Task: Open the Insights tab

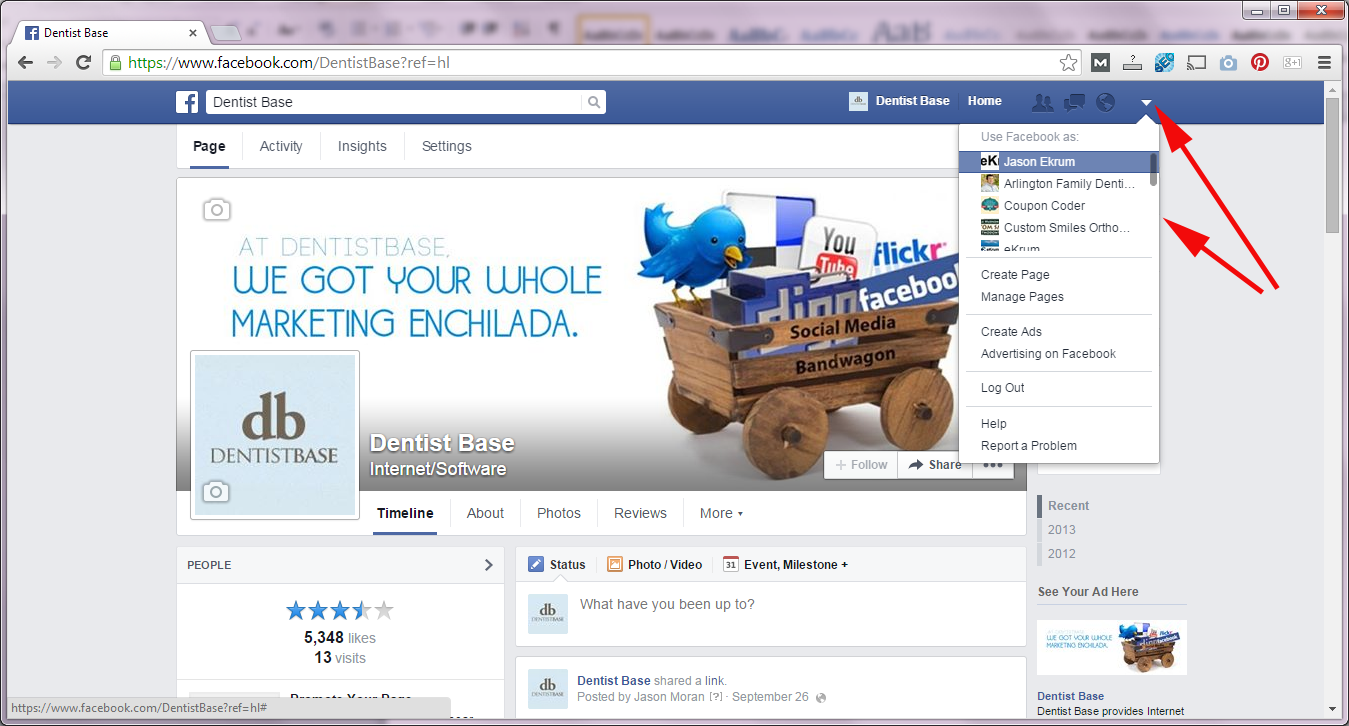Action: tap(362, 146)
